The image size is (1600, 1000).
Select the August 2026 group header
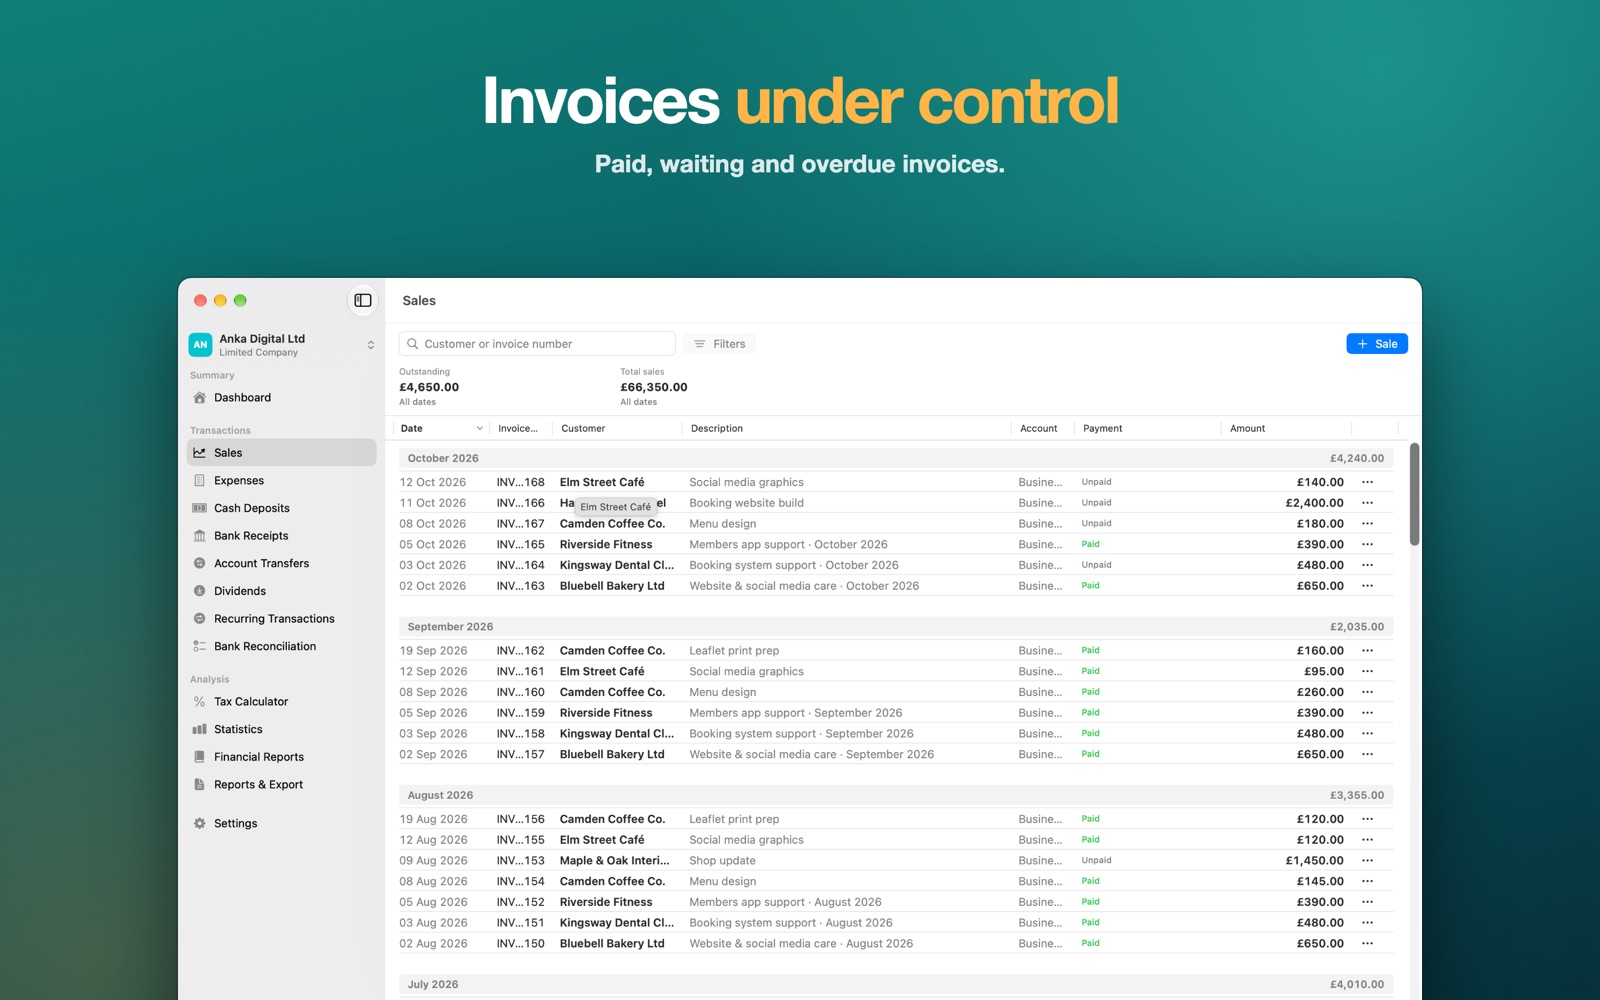(x=896, y=796)
